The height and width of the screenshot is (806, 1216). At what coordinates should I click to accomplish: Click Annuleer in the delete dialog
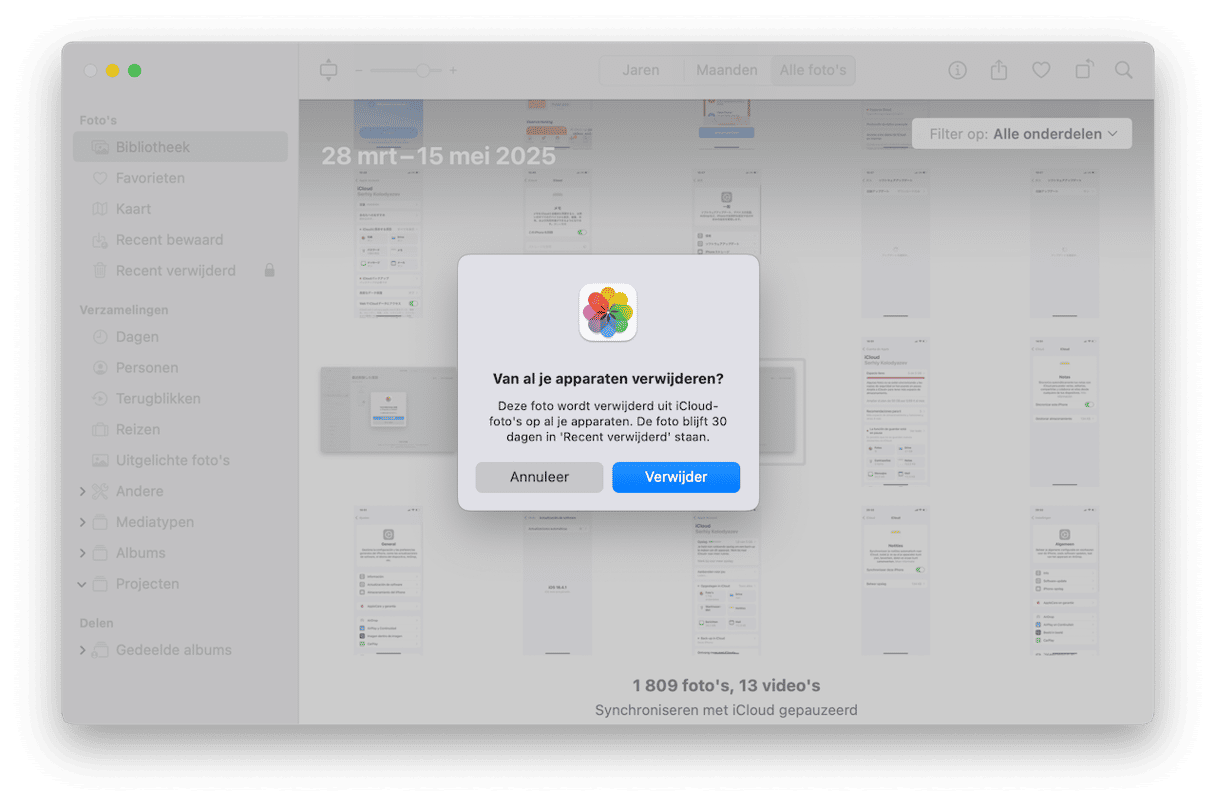tap(539, 477)
